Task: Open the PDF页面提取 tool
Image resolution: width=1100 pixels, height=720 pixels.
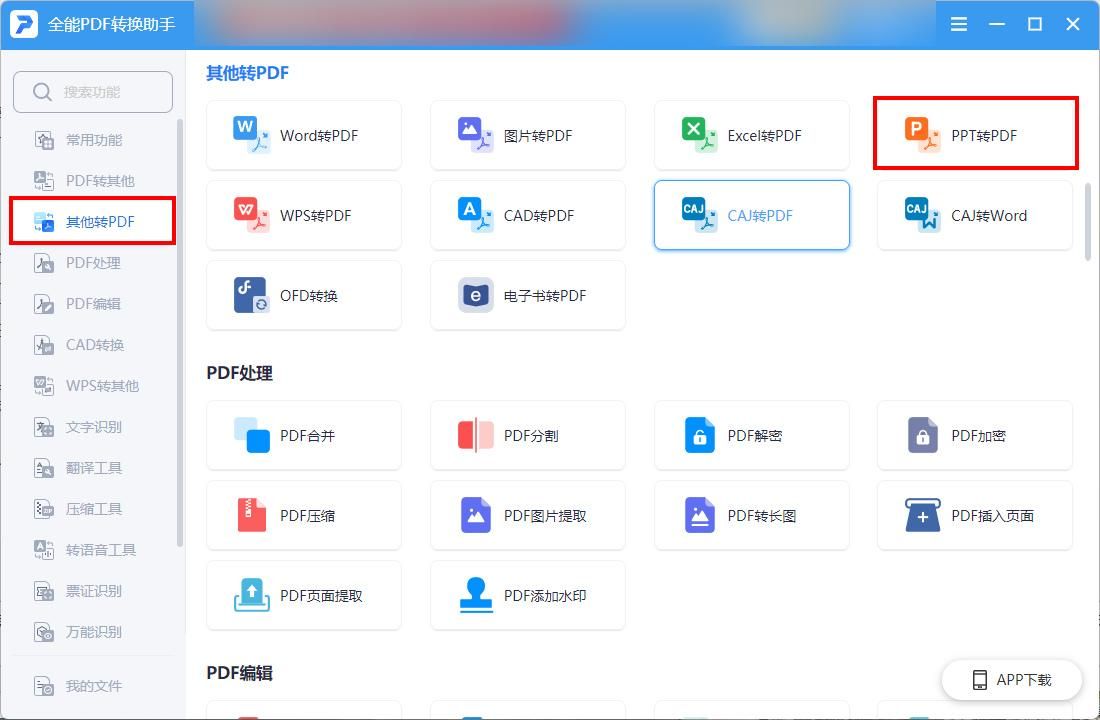Action: coord(304,596)
